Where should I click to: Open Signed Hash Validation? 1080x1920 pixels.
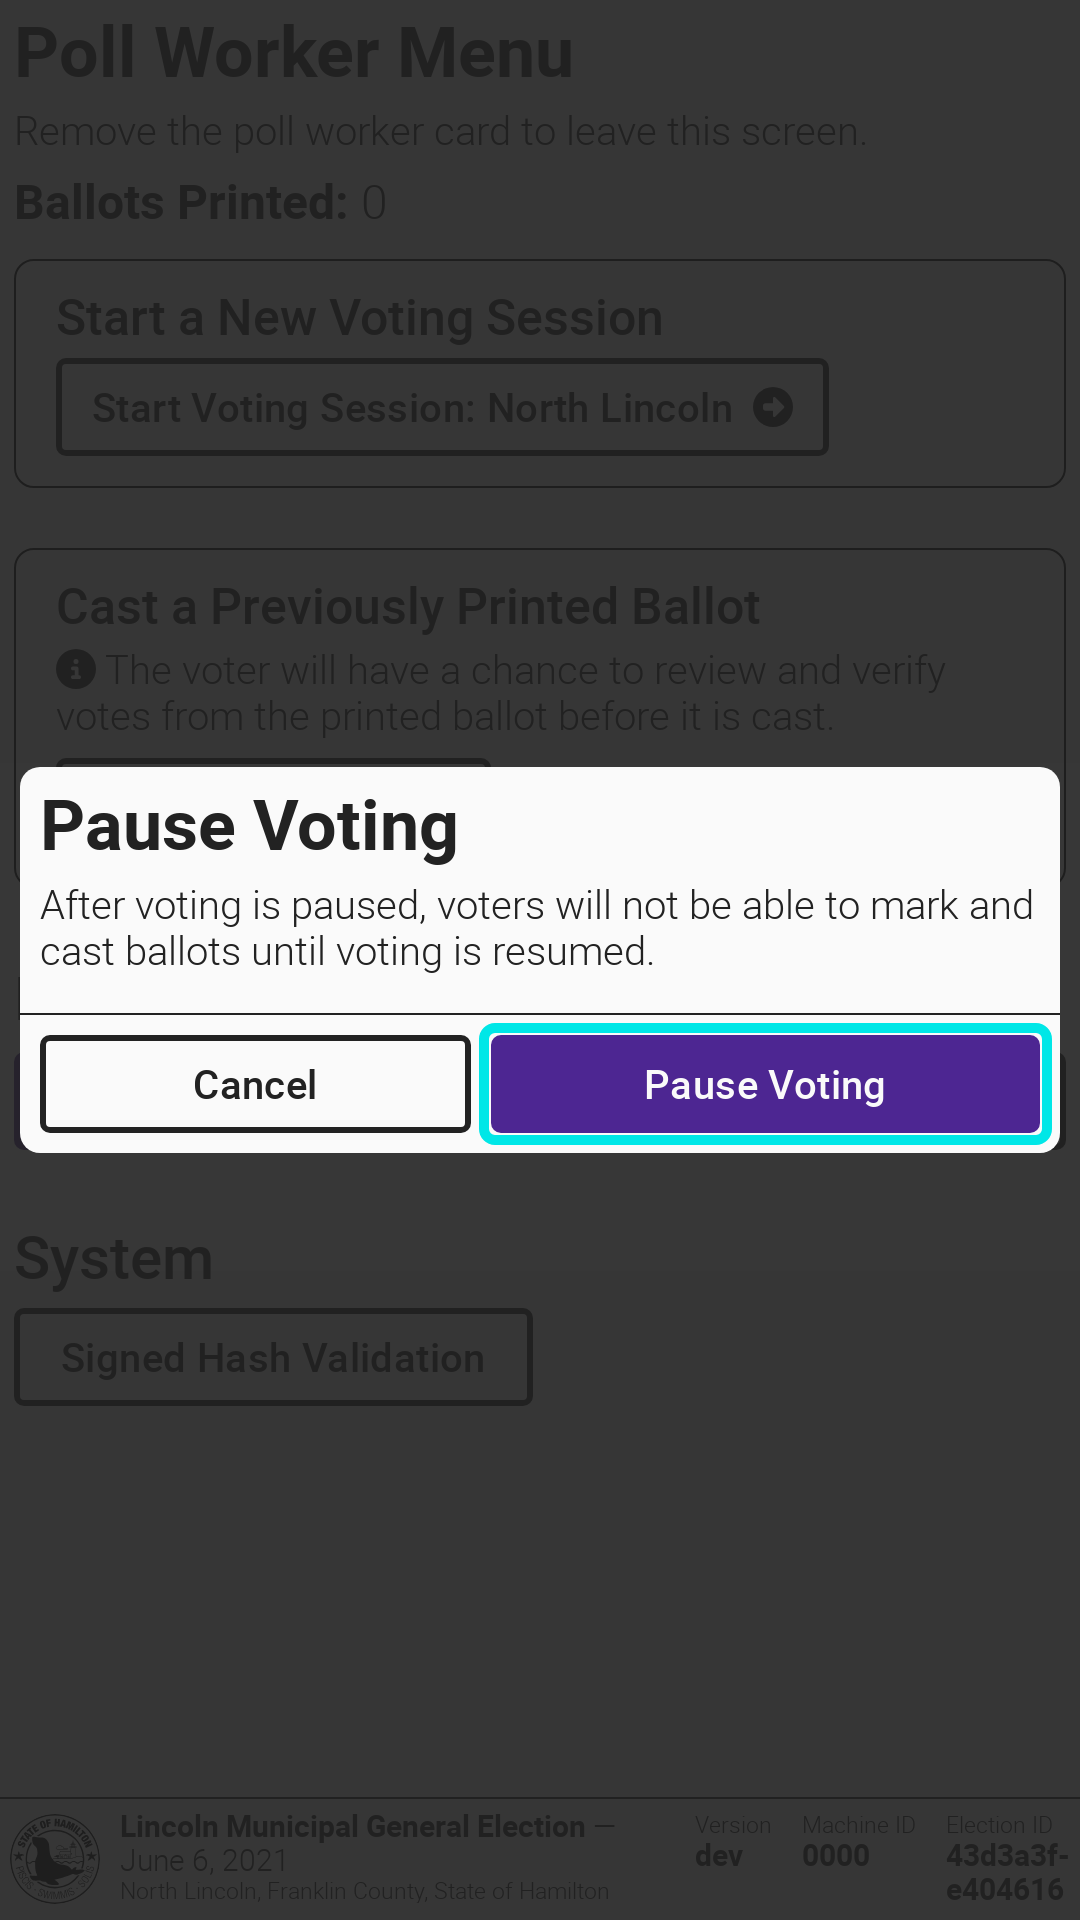(273, 1357)
